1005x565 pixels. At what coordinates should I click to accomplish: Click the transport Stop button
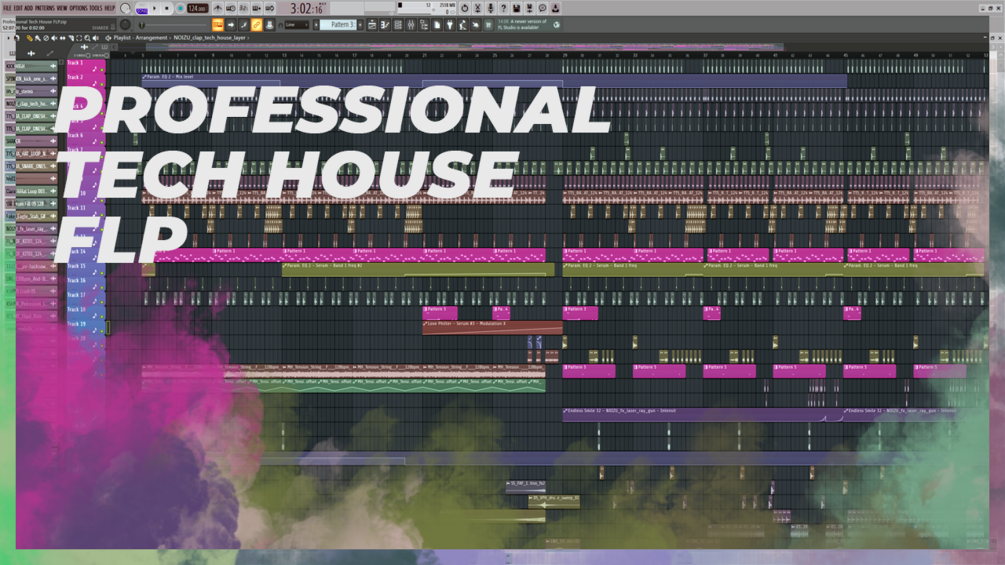tap(167, 8)
